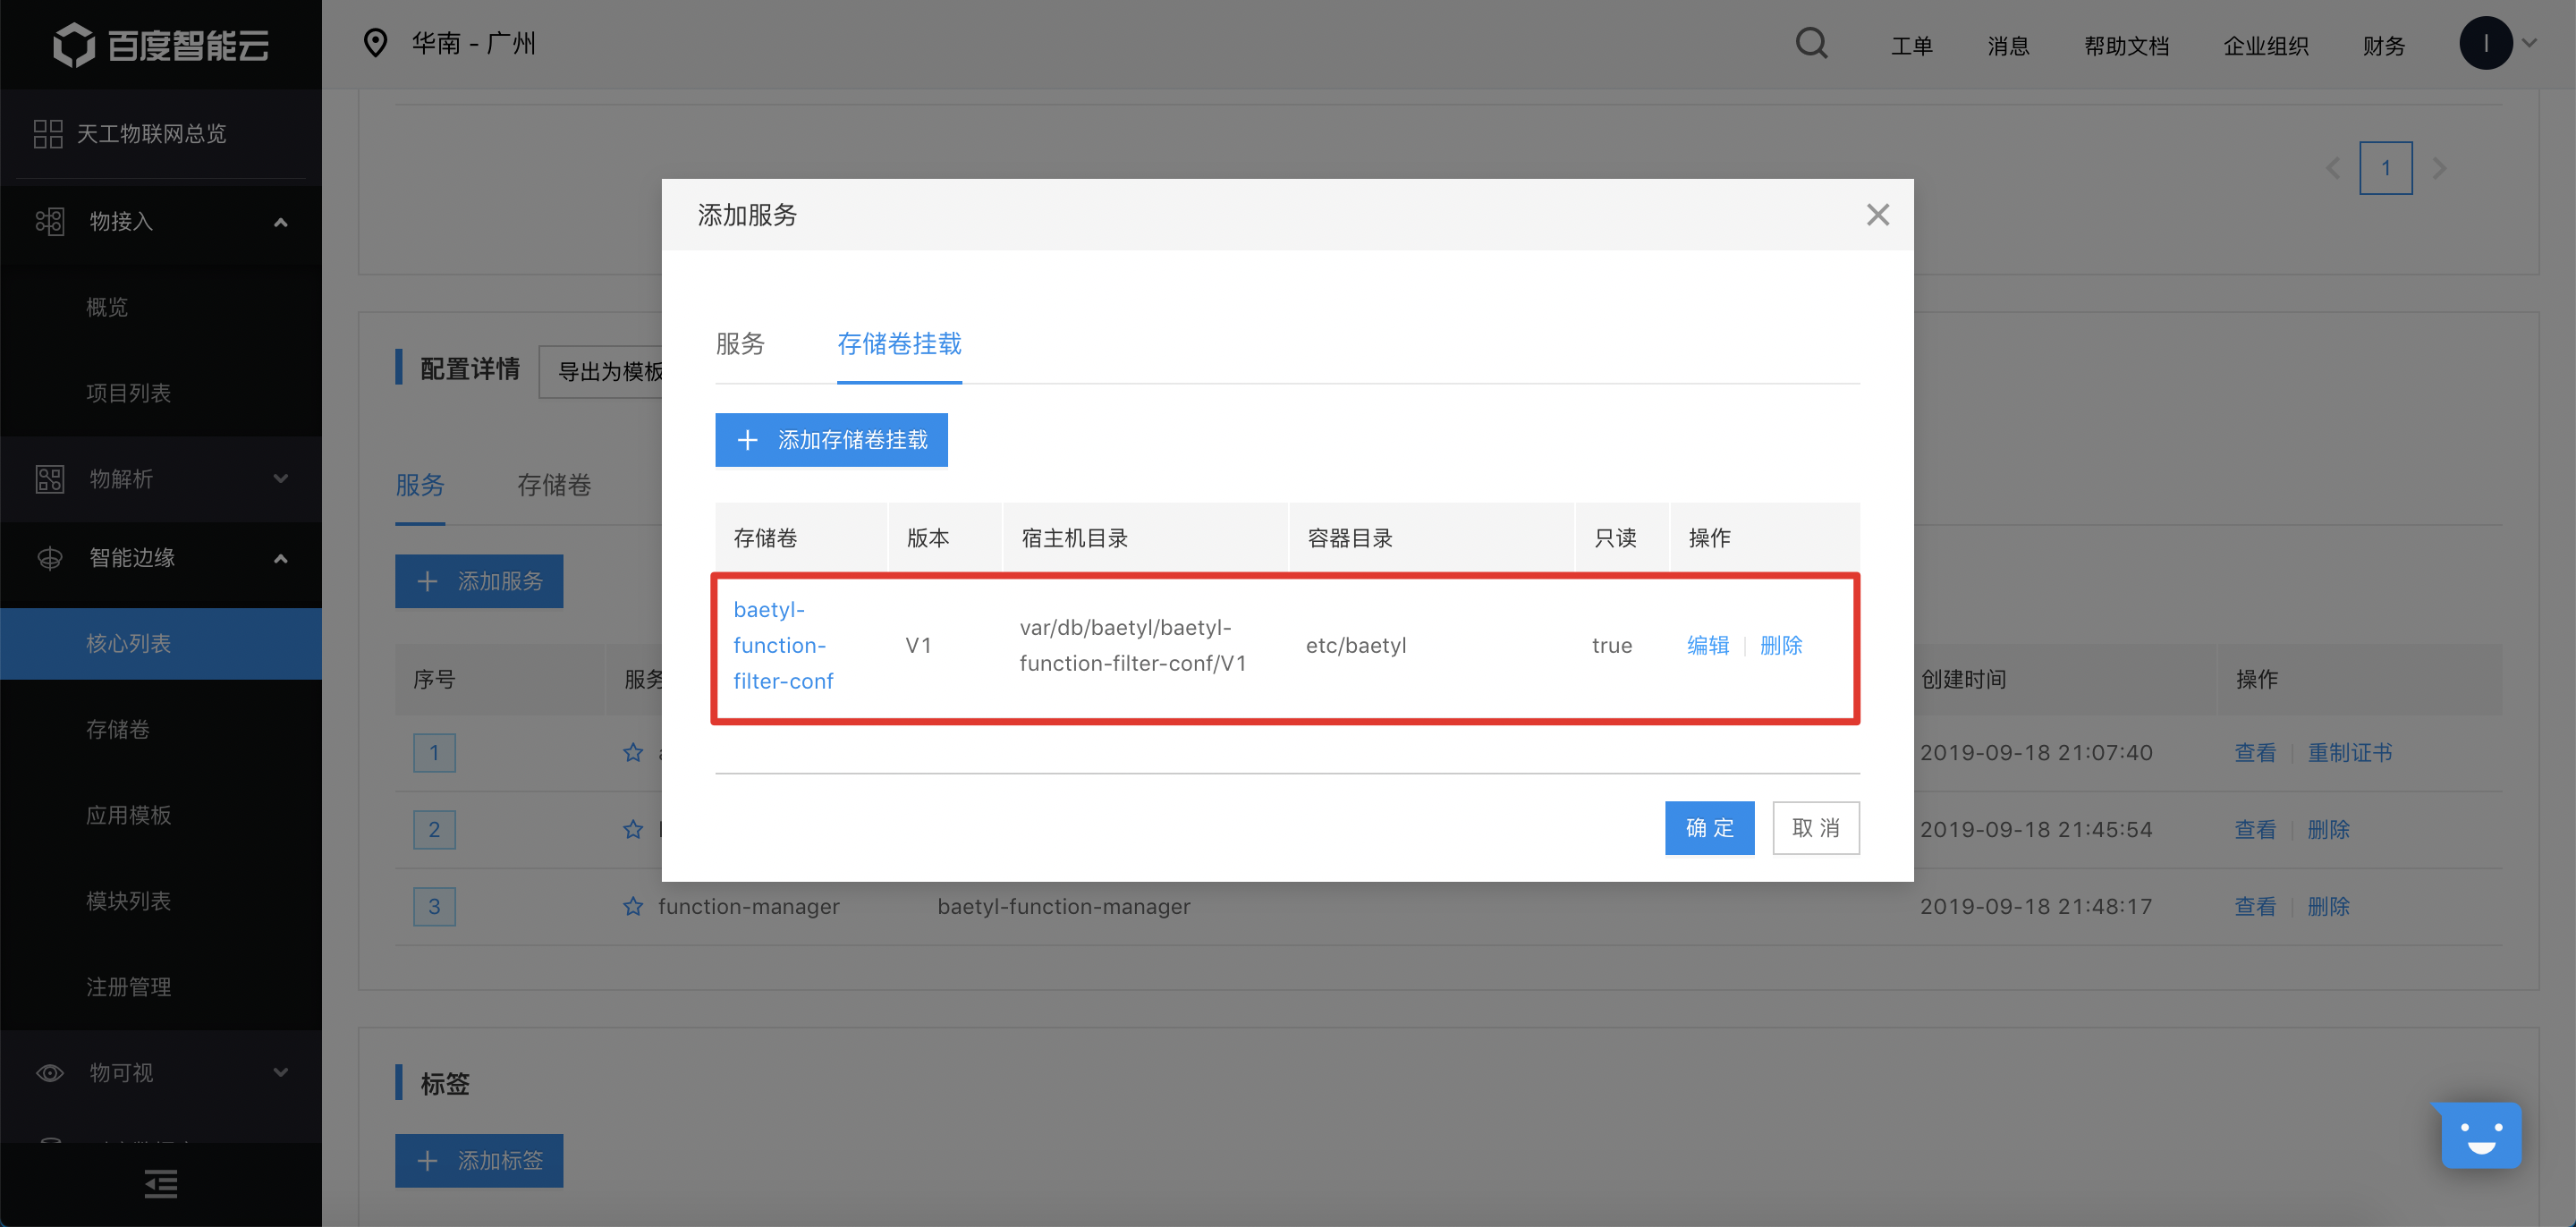Expand the 物解析 menu chevron

tap(281, 479)
